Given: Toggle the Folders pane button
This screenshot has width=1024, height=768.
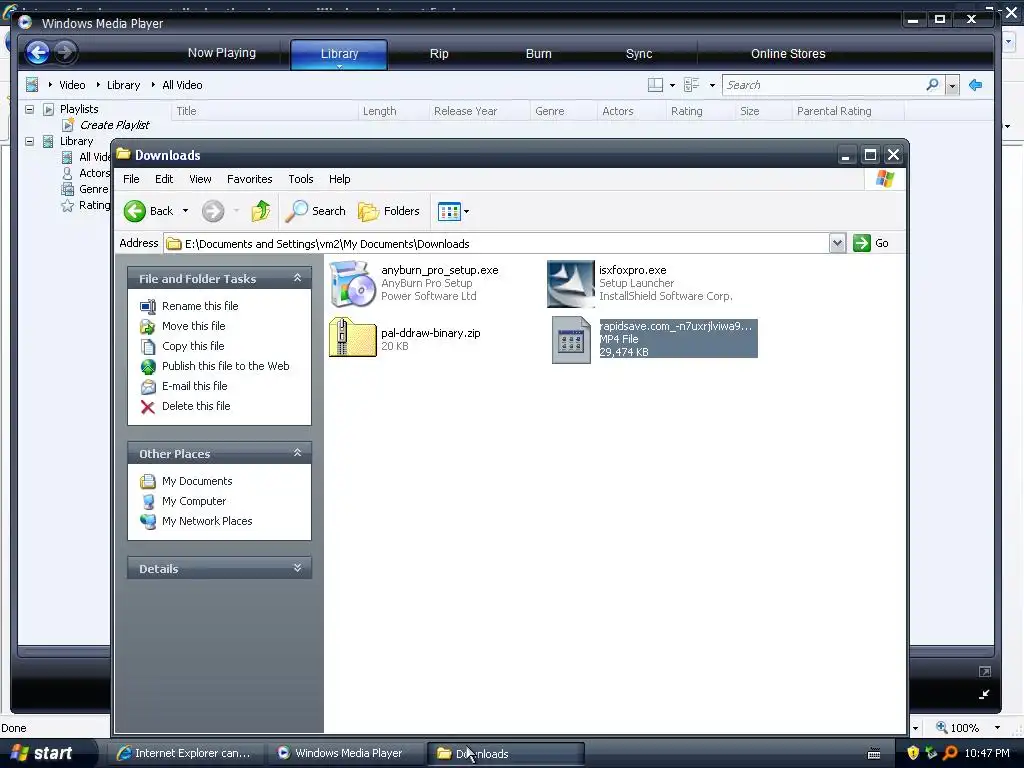Looking at the screenshot, I should 389,211.
